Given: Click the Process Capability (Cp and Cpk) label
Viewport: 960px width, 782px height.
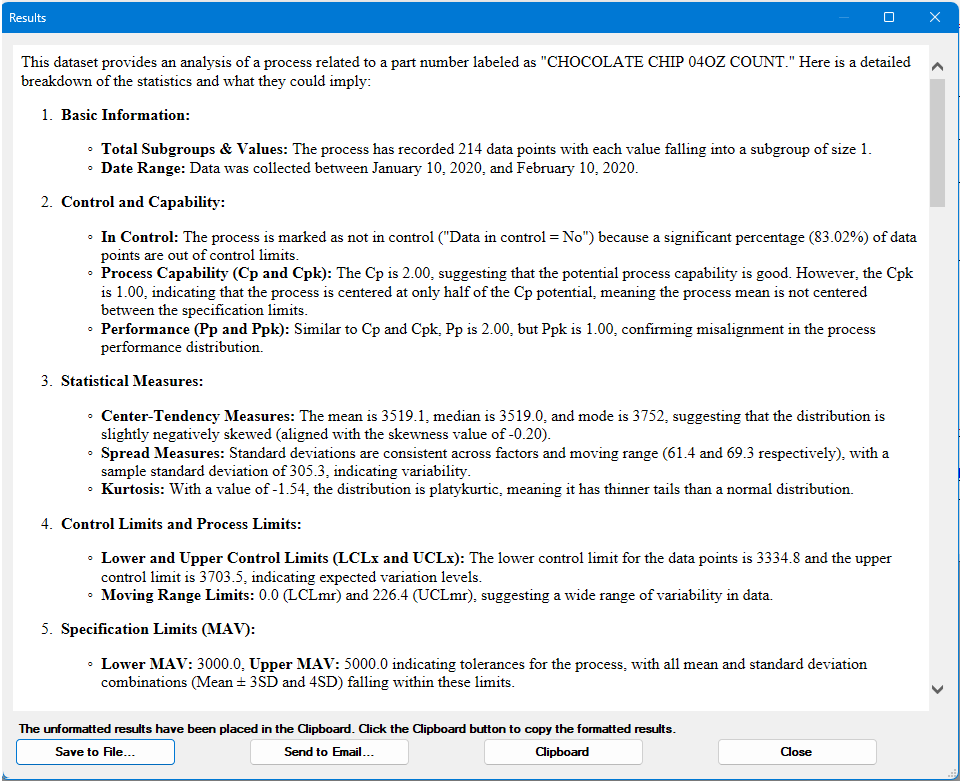Looking at the screenshot, I should (217, 273).
